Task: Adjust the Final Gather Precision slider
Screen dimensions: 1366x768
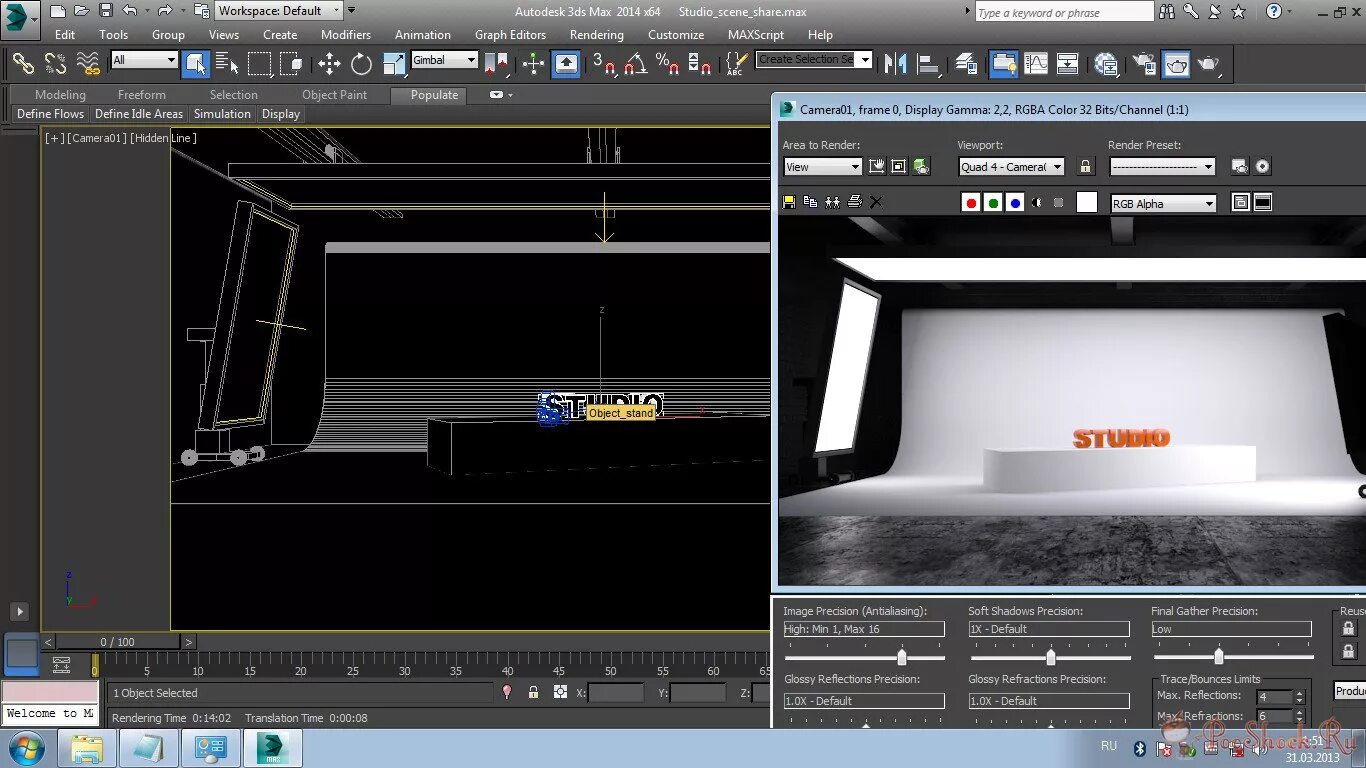Action: point(1218,656)
